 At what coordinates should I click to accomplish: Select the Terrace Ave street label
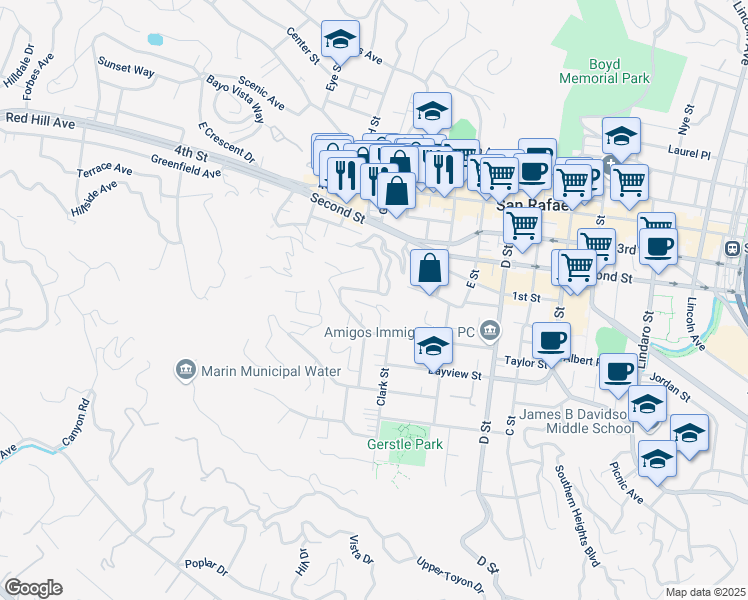105,169
